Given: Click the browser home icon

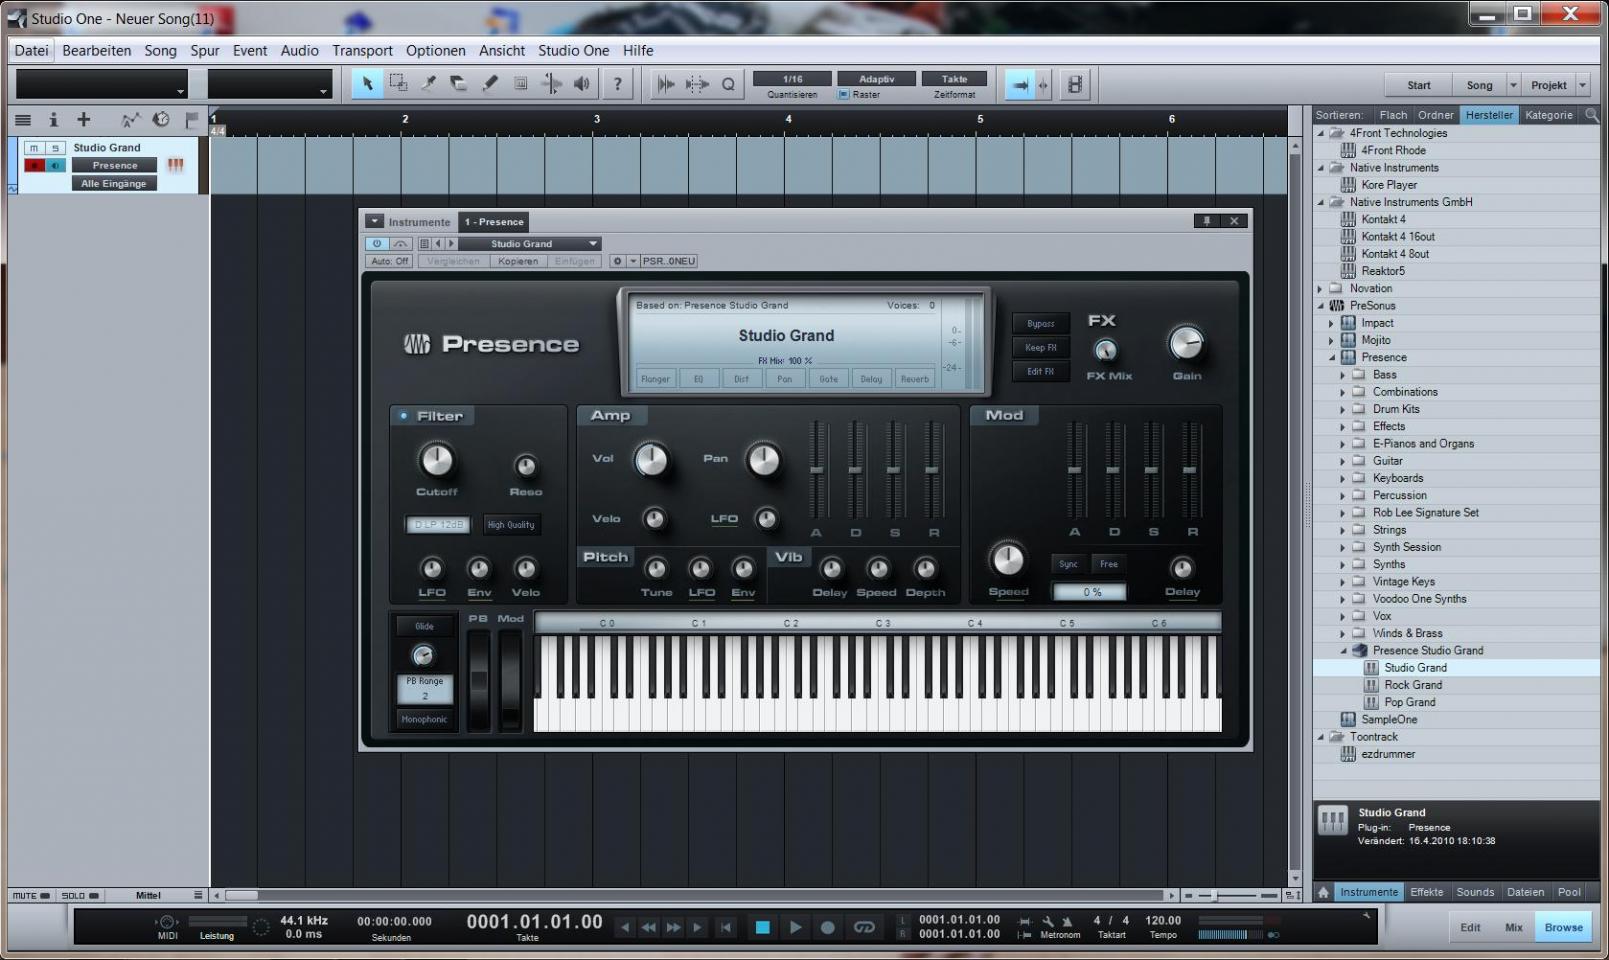Looking at the screenshot, I should [x=1323, y=892].
